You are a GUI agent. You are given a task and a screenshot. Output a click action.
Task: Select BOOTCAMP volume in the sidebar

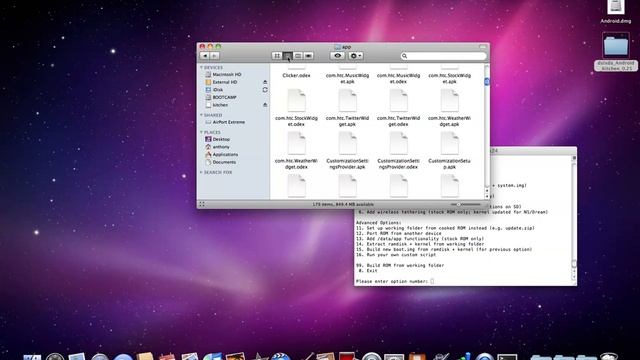(x=221, y=97)
